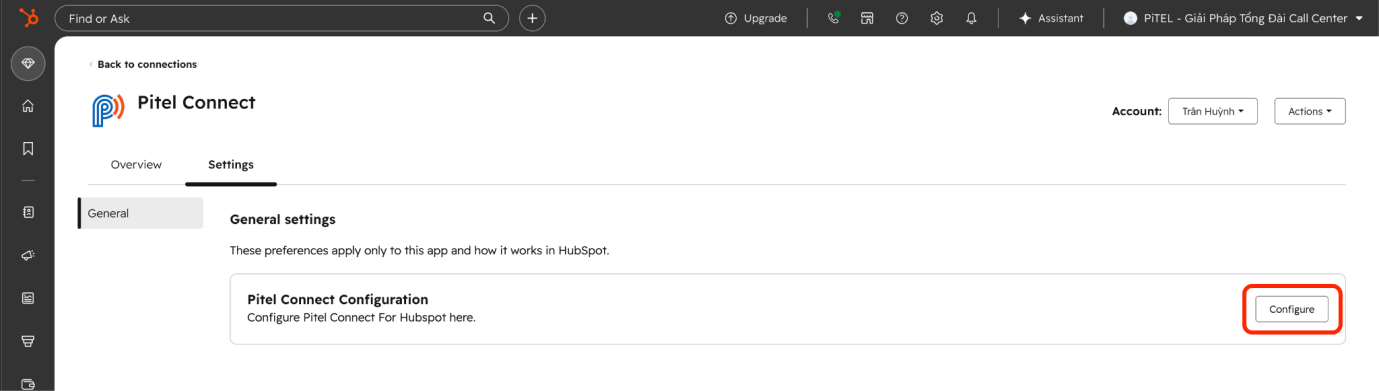This screenshot has width=1379, height=391.
Task: Click the Find or Ask search field
Action: (x=281, y=18)
